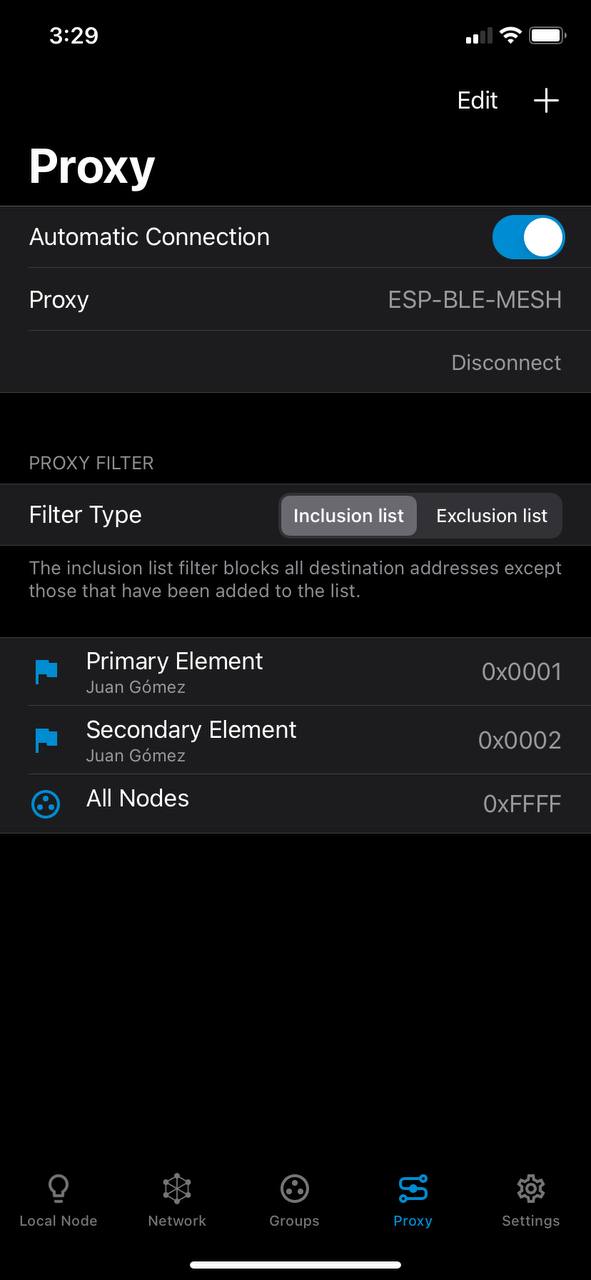Switch to the Settings tab
This screenshot has height=1280, width=591.
coord(530,1200)
